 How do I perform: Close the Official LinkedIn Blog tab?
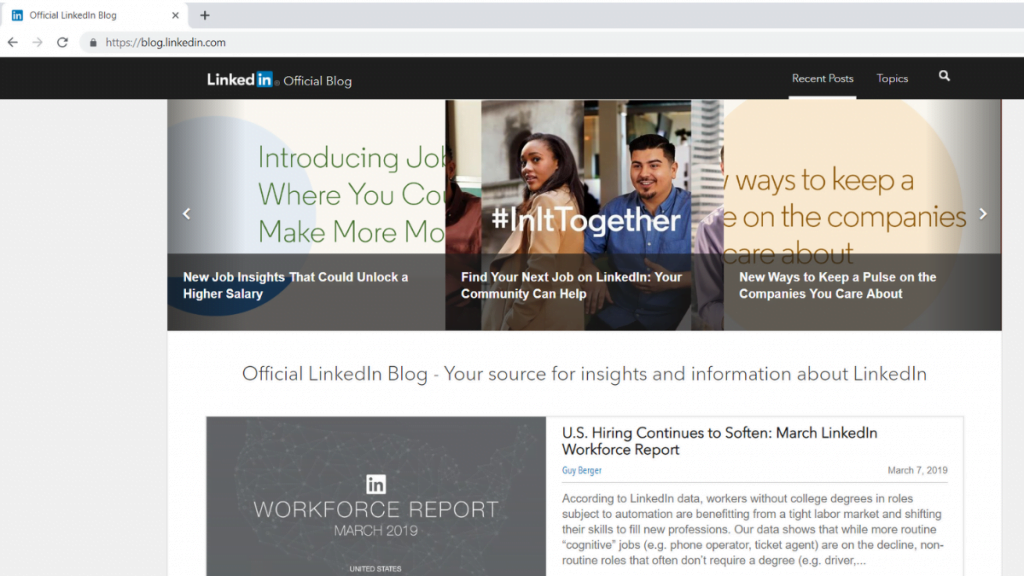pos(176,15)
